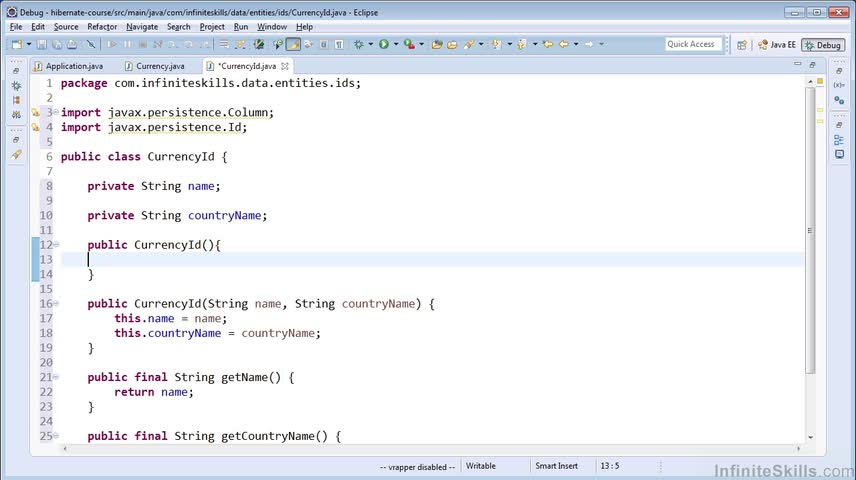
Task: Open the New wizard dropdown arrow
Action: pos(29,44)
